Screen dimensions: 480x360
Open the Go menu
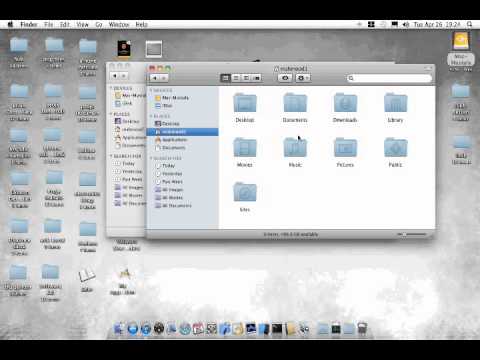click(99, 24)
